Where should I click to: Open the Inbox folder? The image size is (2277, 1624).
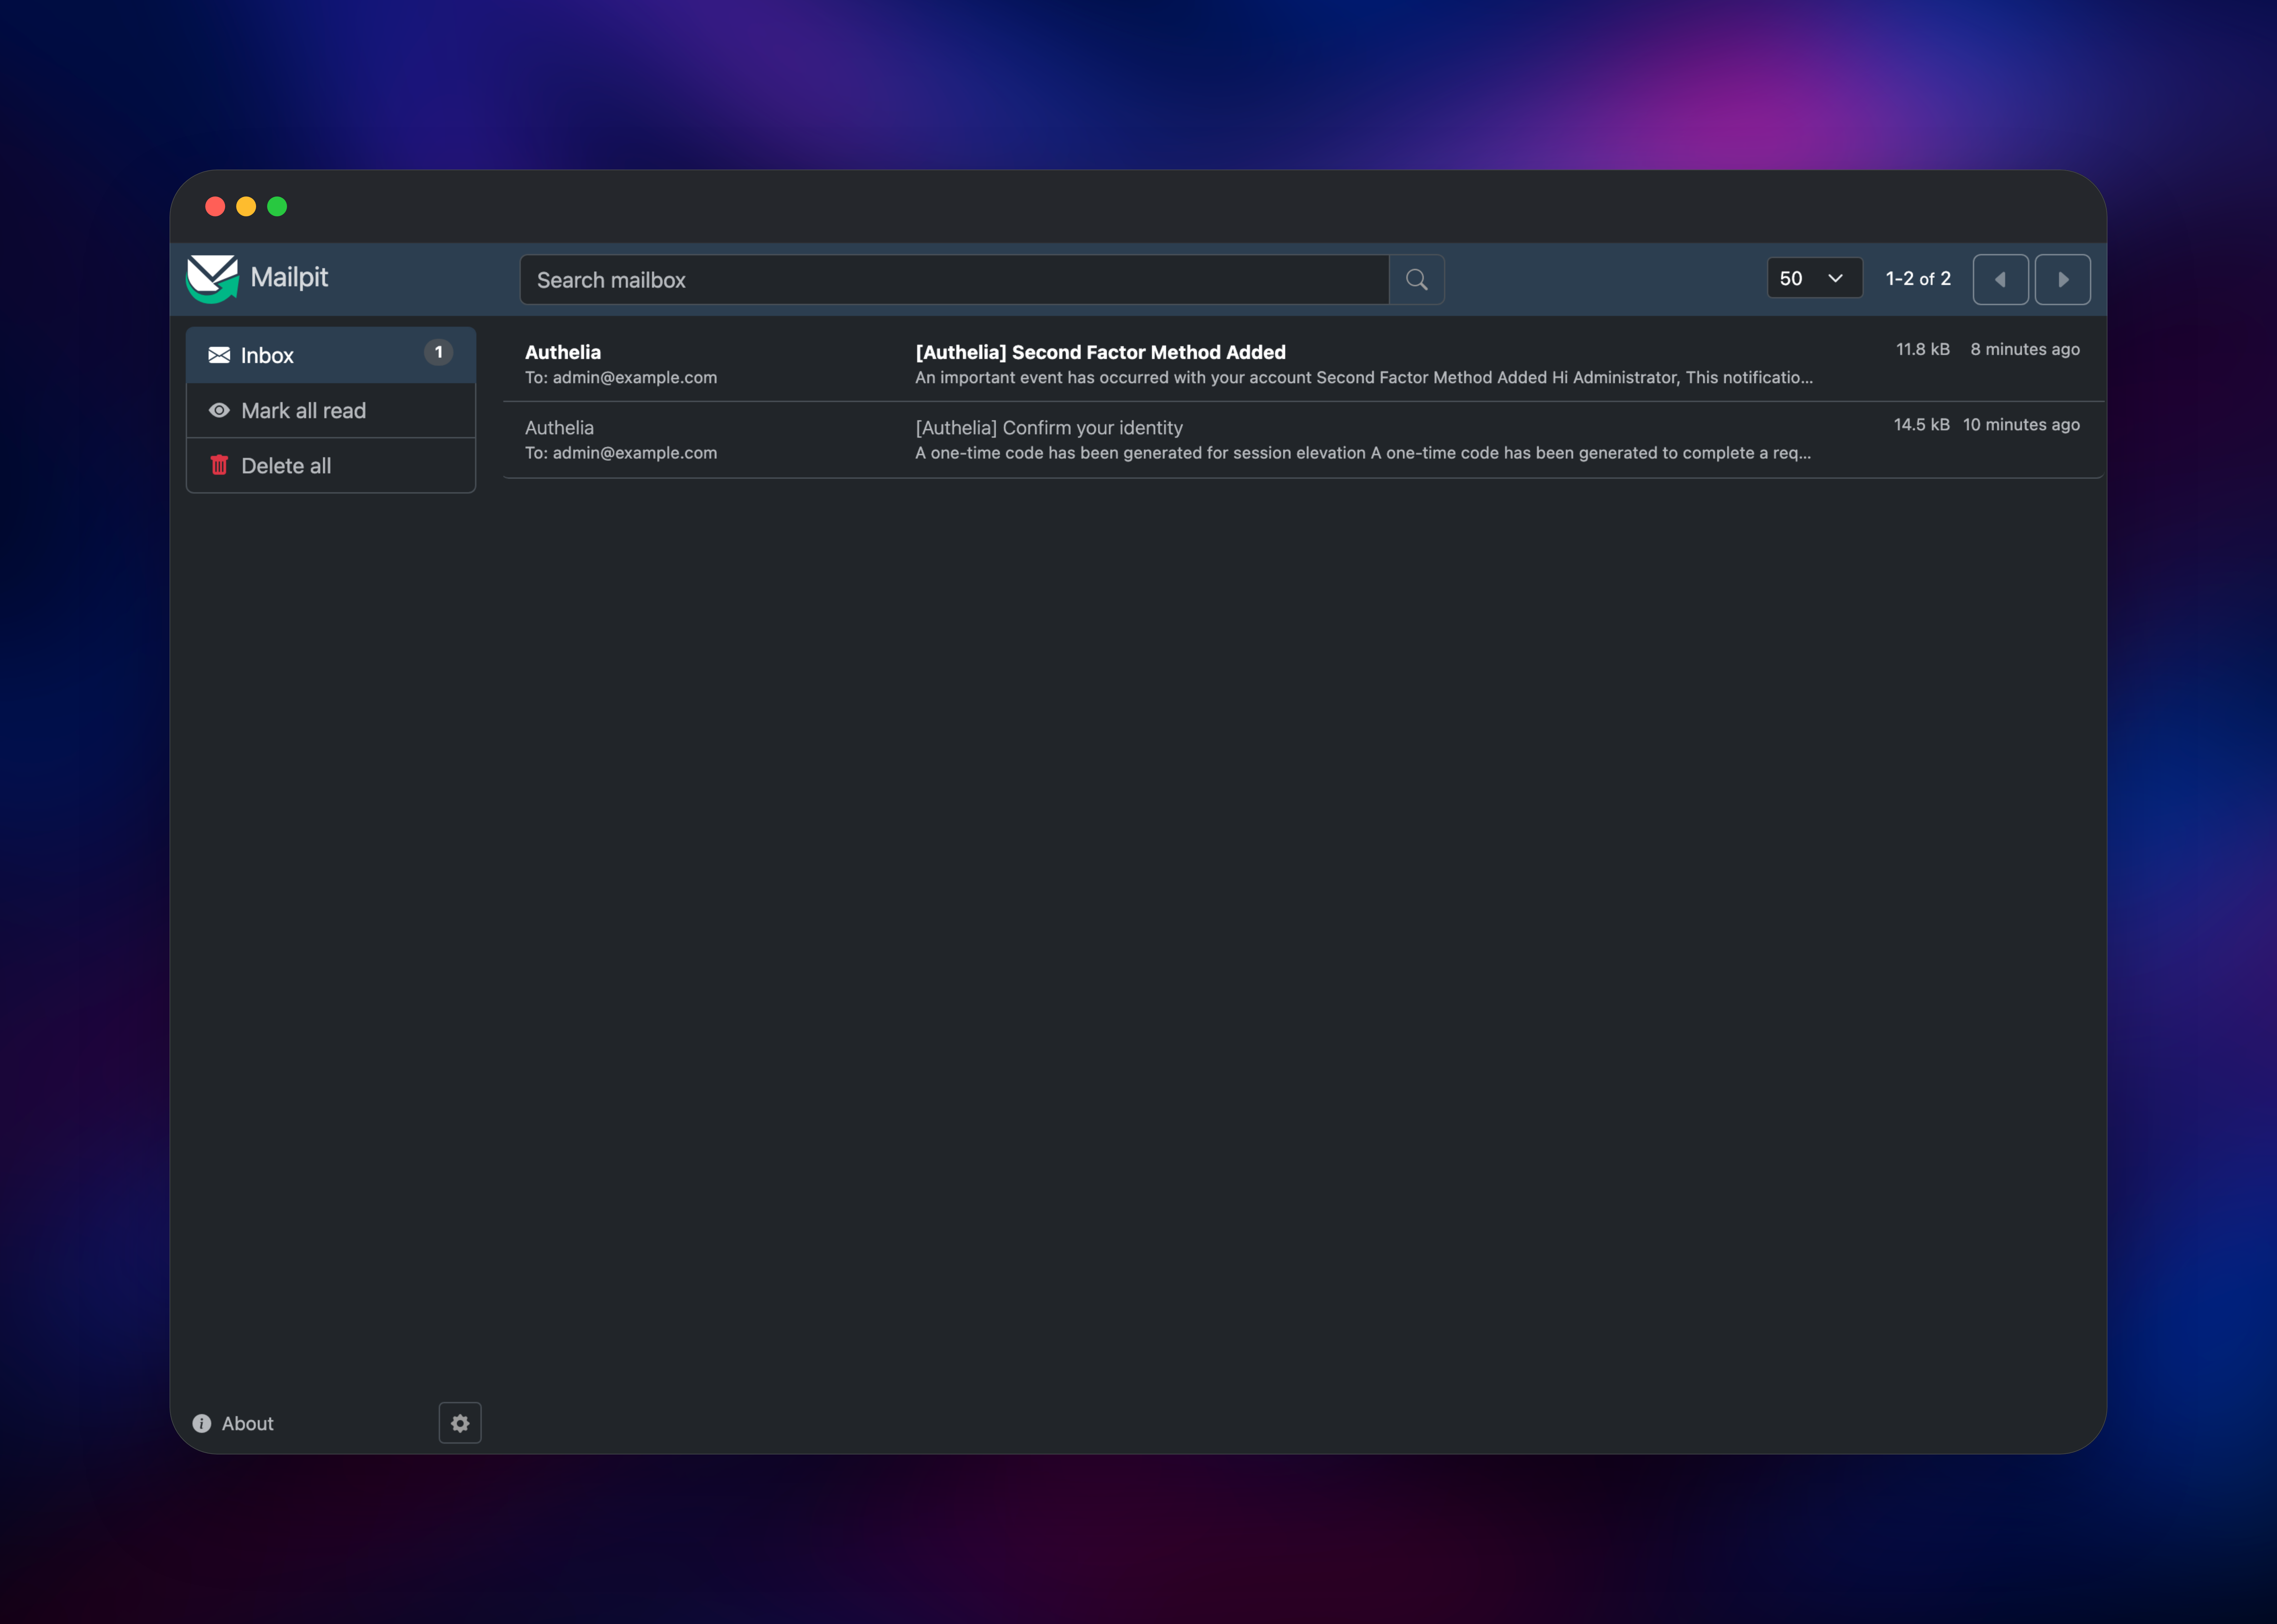(331, 355)
